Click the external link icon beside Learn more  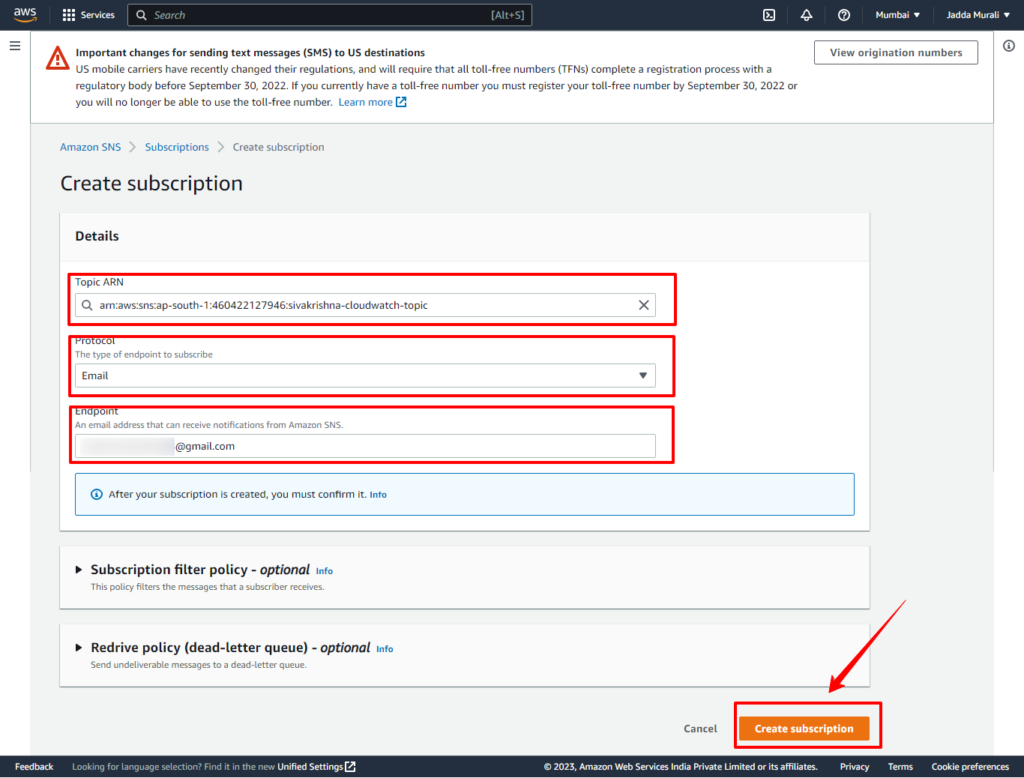(401, 102)
